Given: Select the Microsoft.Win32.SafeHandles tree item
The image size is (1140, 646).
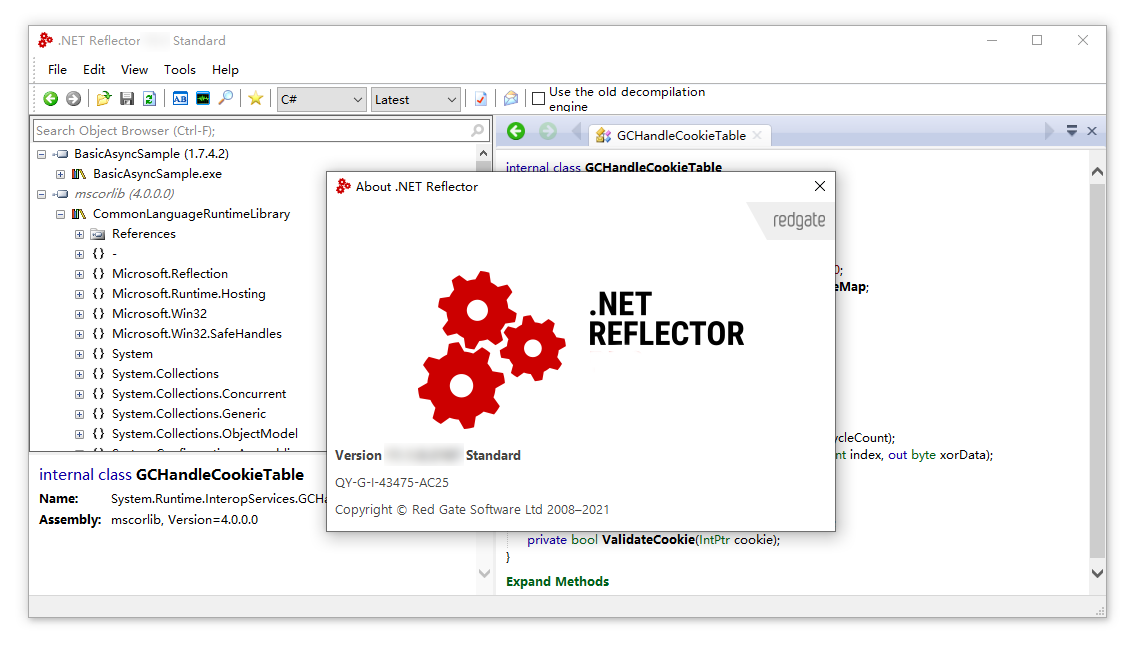Looking at the screenshot, I should (x=196, y=334).
